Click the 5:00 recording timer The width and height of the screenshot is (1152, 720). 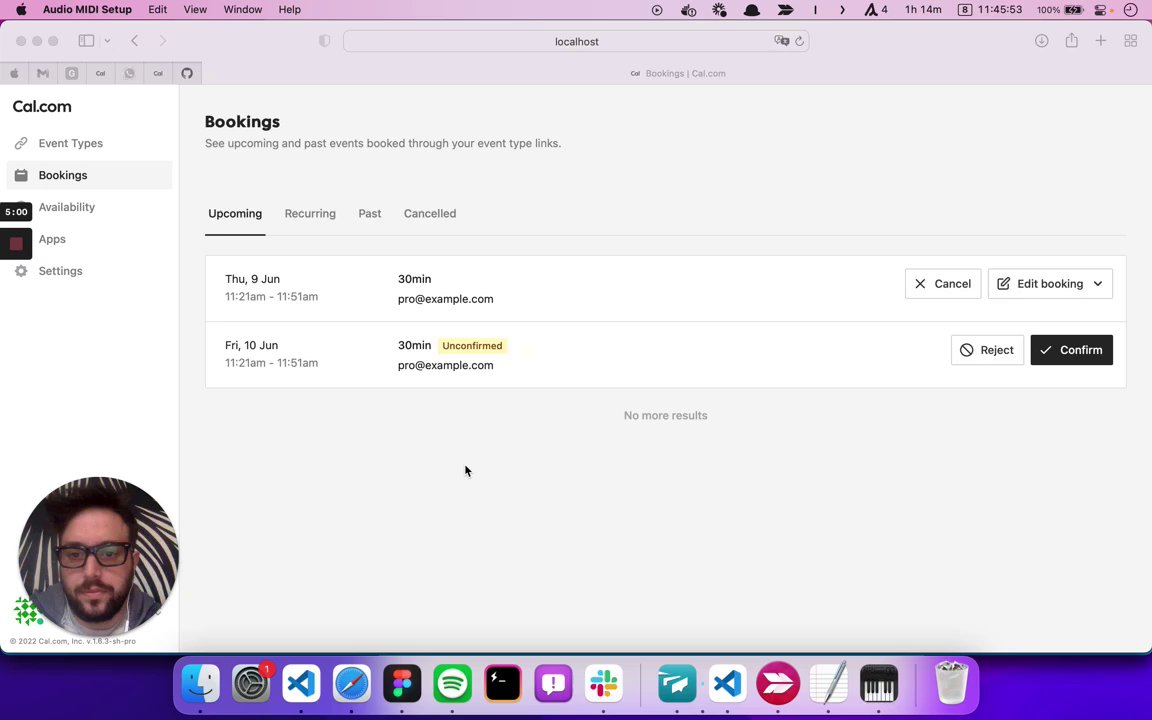tap(16, 212)
